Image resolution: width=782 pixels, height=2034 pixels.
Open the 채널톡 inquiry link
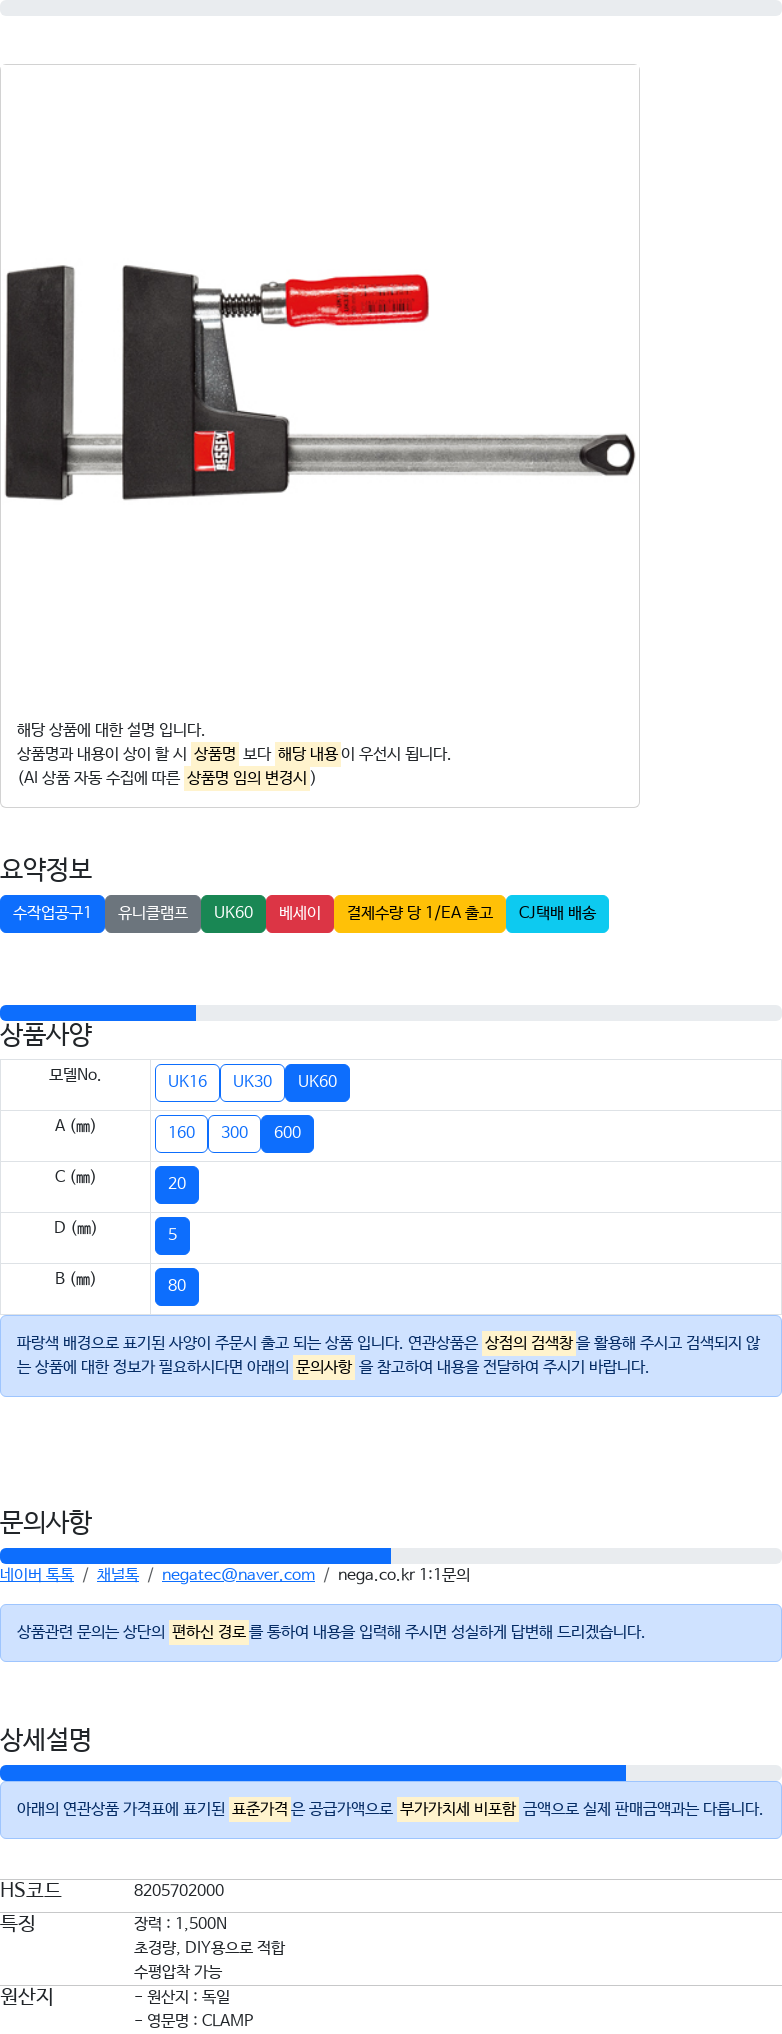tap(118, 1575)
